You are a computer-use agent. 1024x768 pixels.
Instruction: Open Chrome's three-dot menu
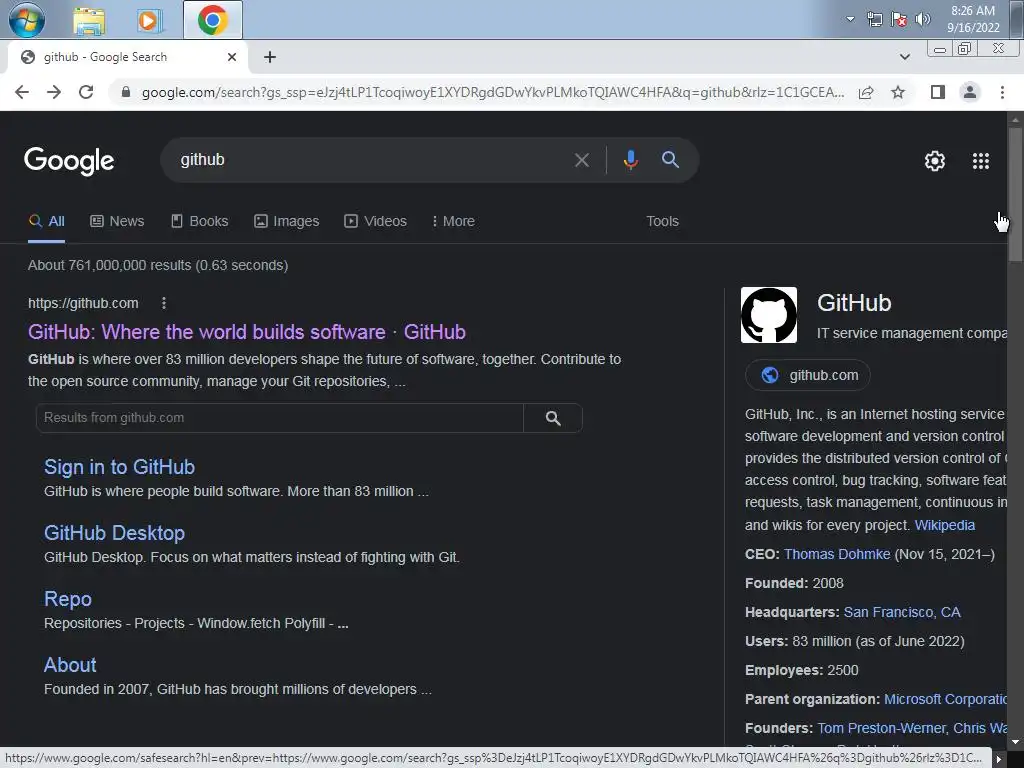[x=1002, y=92]
